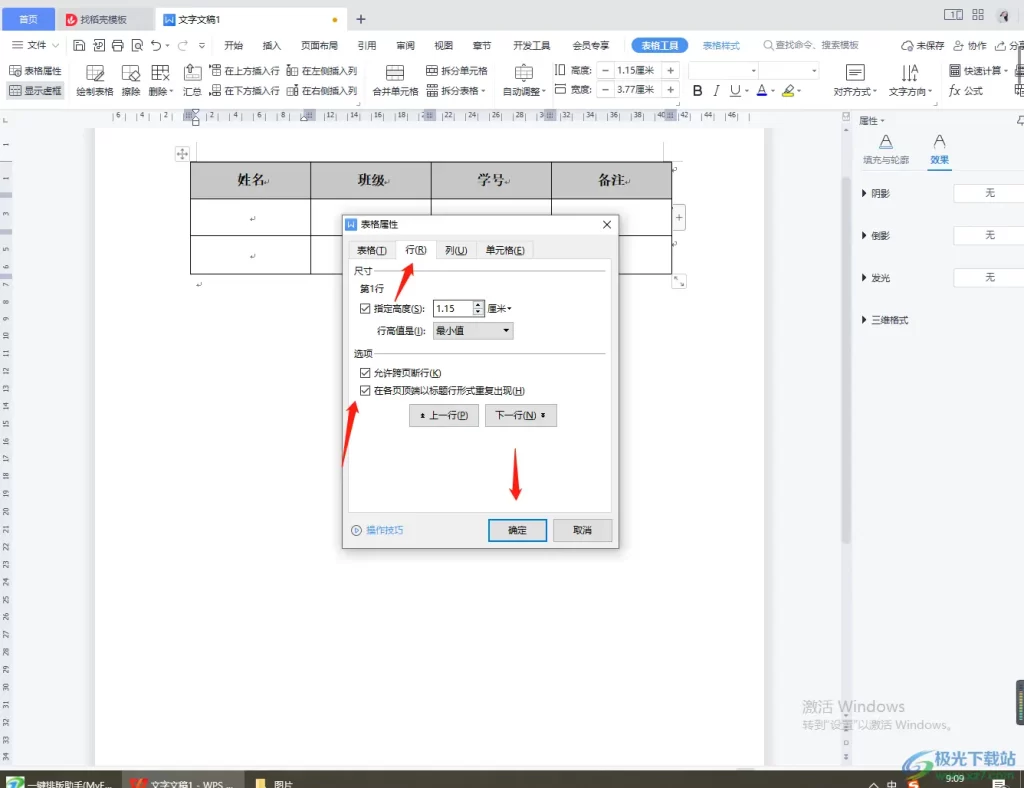Screen dimensions: 1024x788
Task: Open the 页面布局 ribbon tab
Action: [319, 46]
